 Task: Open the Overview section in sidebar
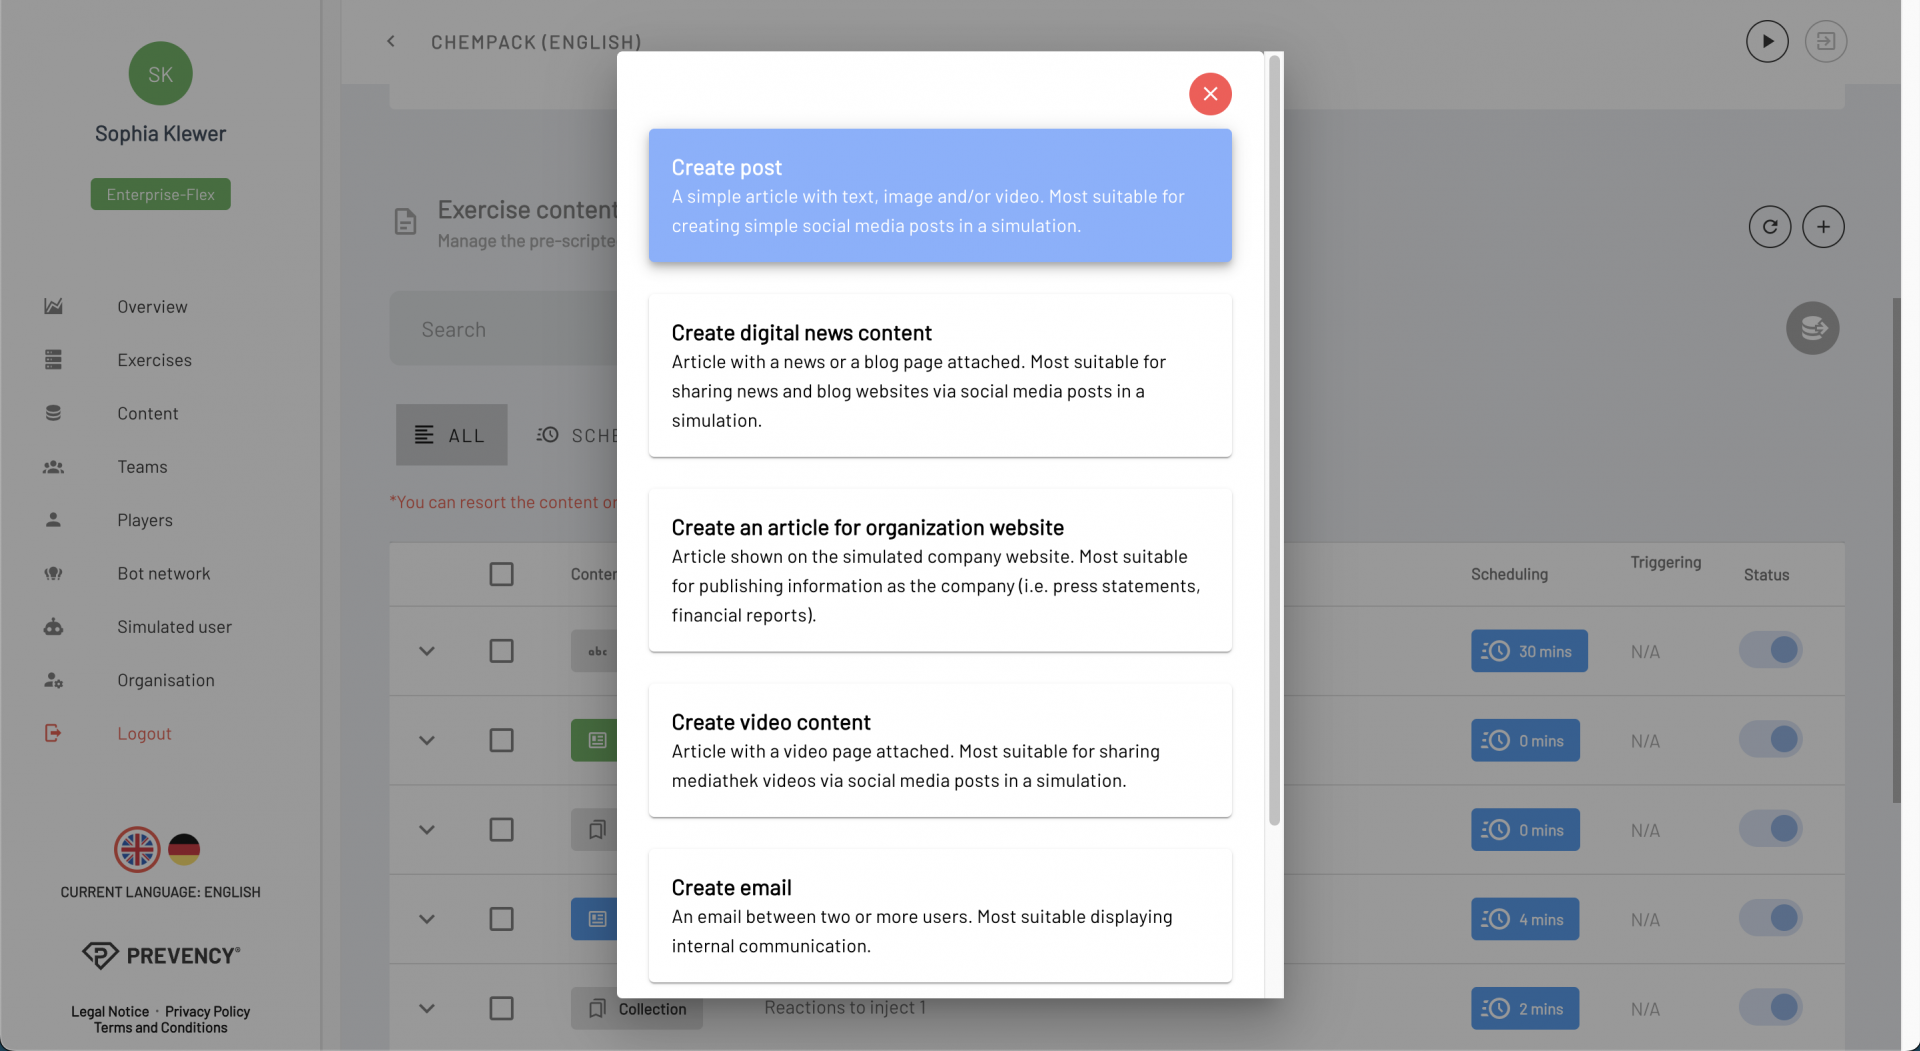[152, 306]
